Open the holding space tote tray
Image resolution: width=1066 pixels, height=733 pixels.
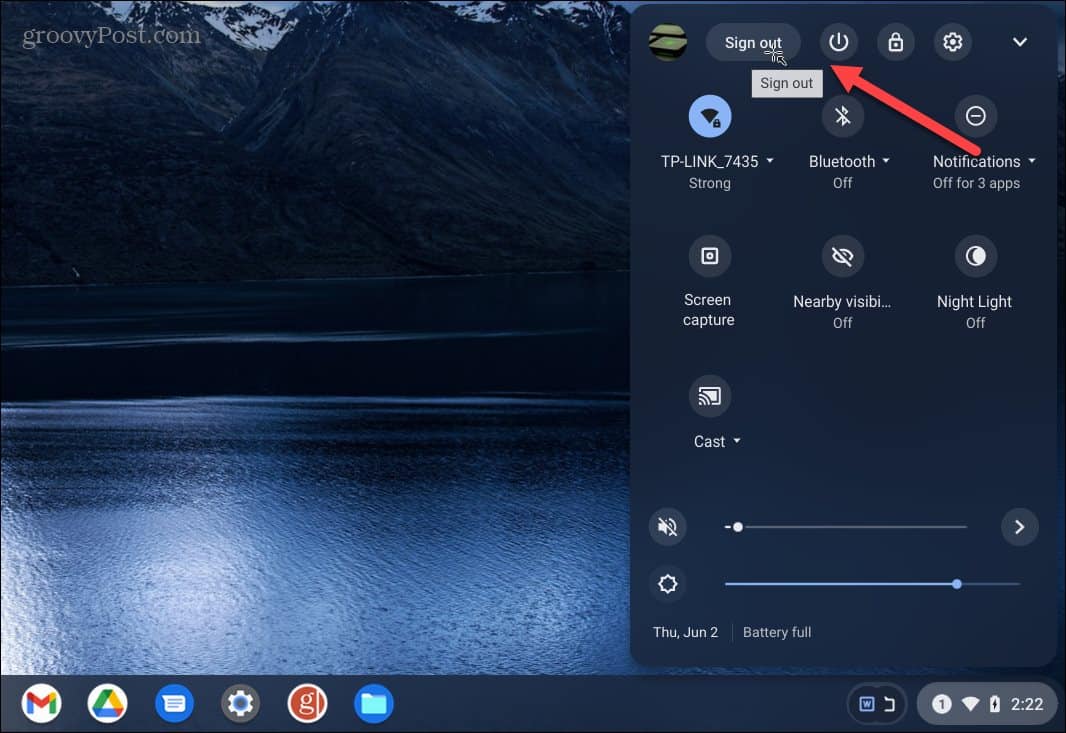click(877, 704)
